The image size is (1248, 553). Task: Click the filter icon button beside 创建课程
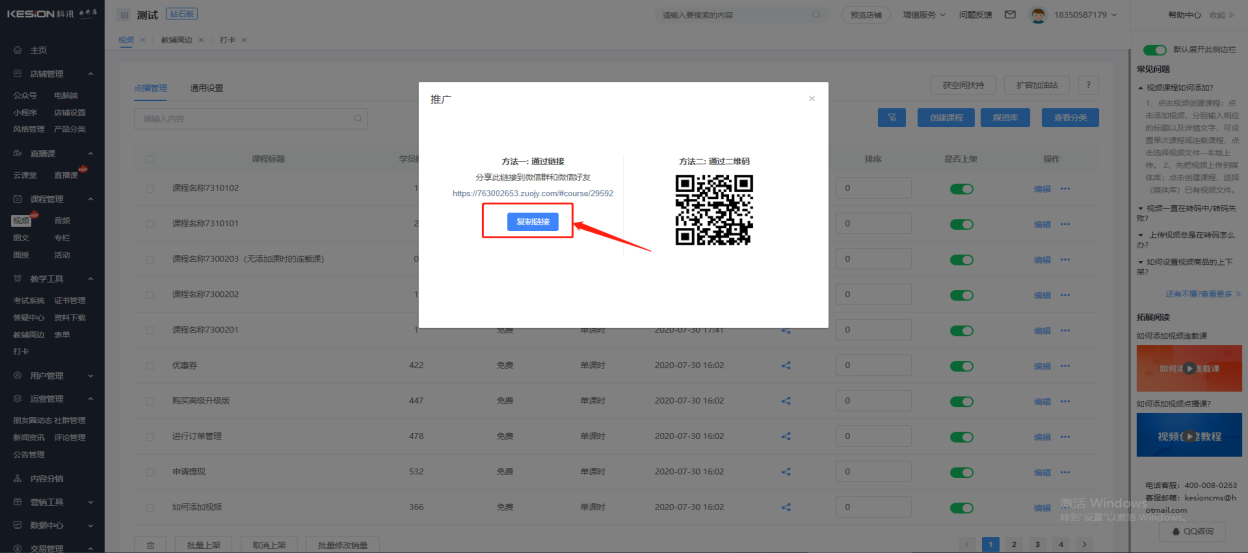(x=891, y=118)
